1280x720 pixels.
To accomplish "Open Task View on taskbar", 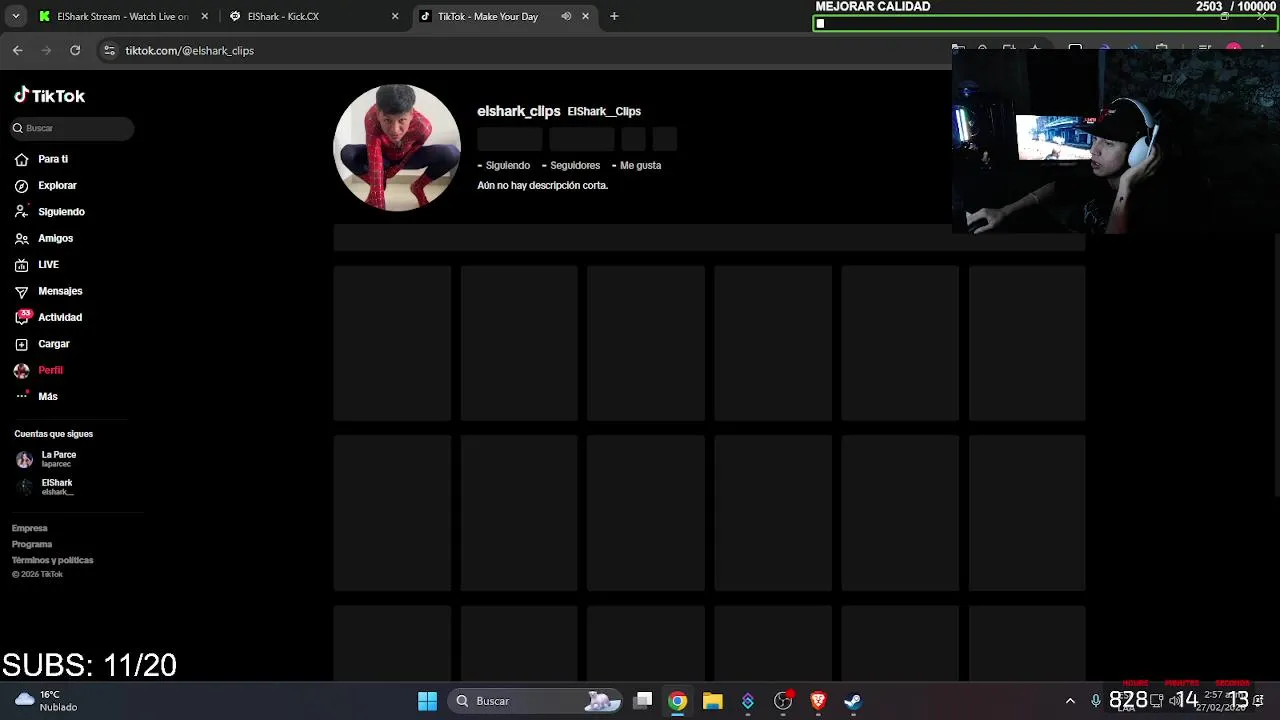I will tap(643, 701).
